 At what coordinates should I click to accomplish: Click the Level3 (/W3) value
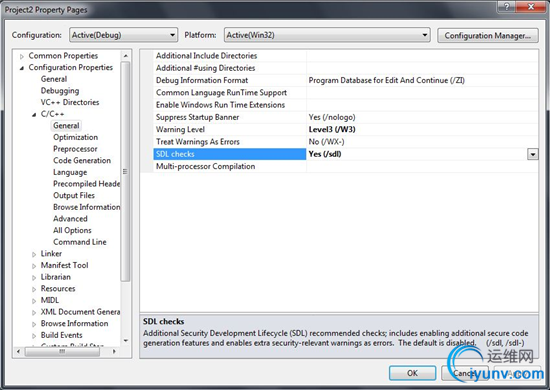(332, 129)
